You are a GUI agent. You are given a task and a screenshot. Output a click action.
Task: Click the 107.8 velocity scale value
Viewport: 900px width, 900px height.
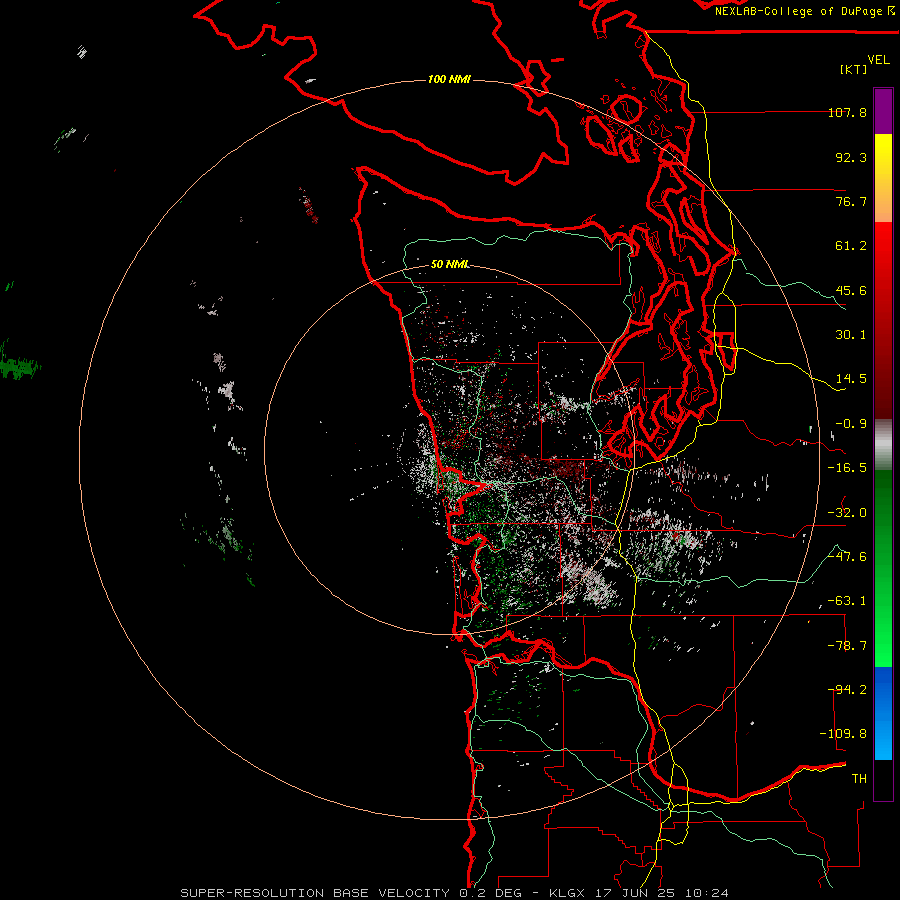[847, 112]
